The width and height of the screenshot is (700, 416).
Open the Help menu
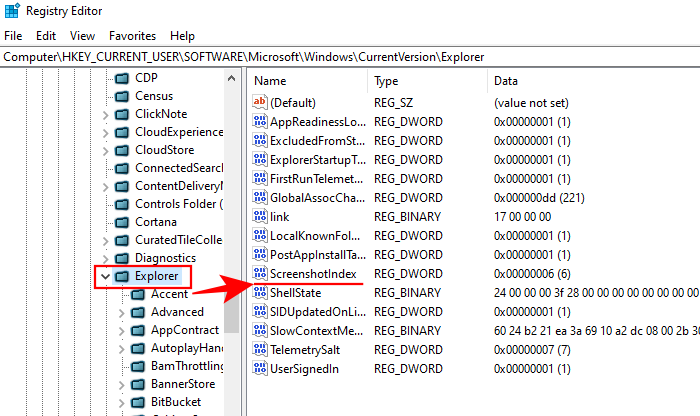point(182,36)
